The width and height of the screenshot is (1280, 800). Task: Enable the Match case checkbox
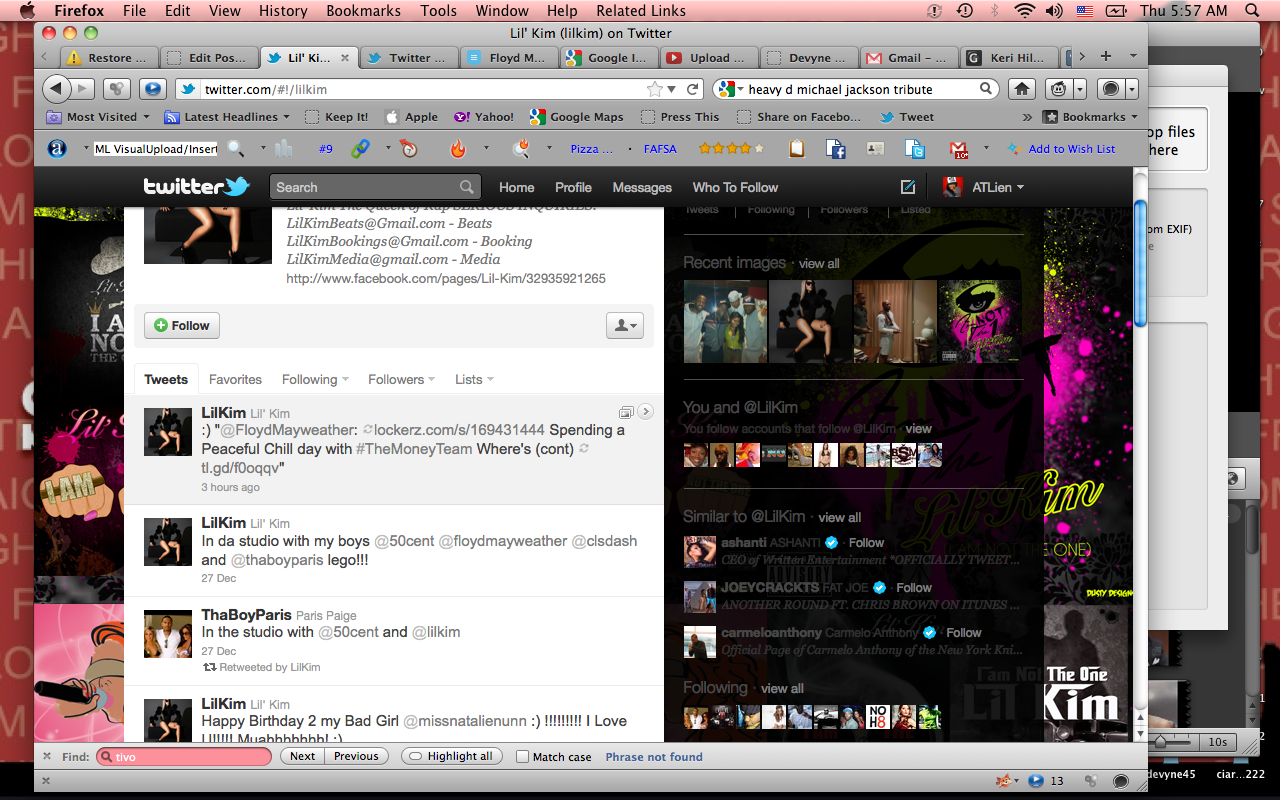coord(522,757)
